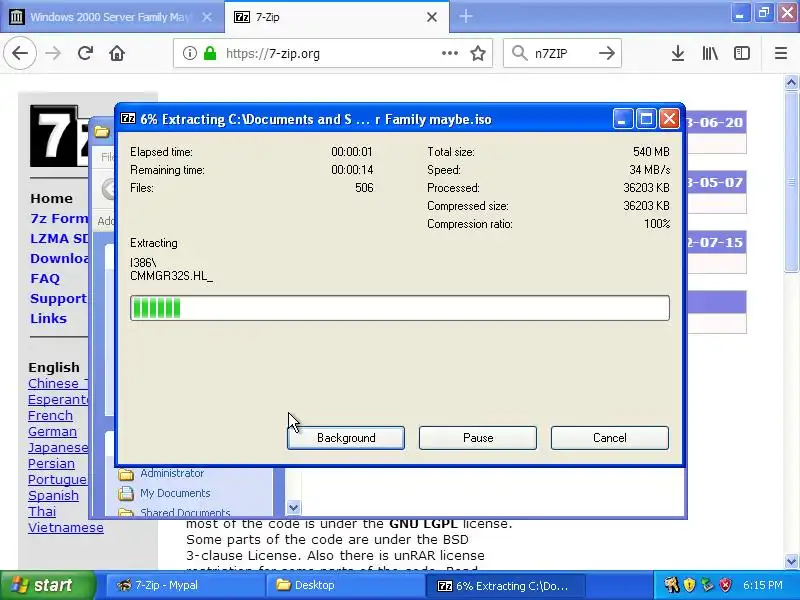This screenshot has height=600, width=800.
Task: Open the downloads panel
Action: coord(678,53)
